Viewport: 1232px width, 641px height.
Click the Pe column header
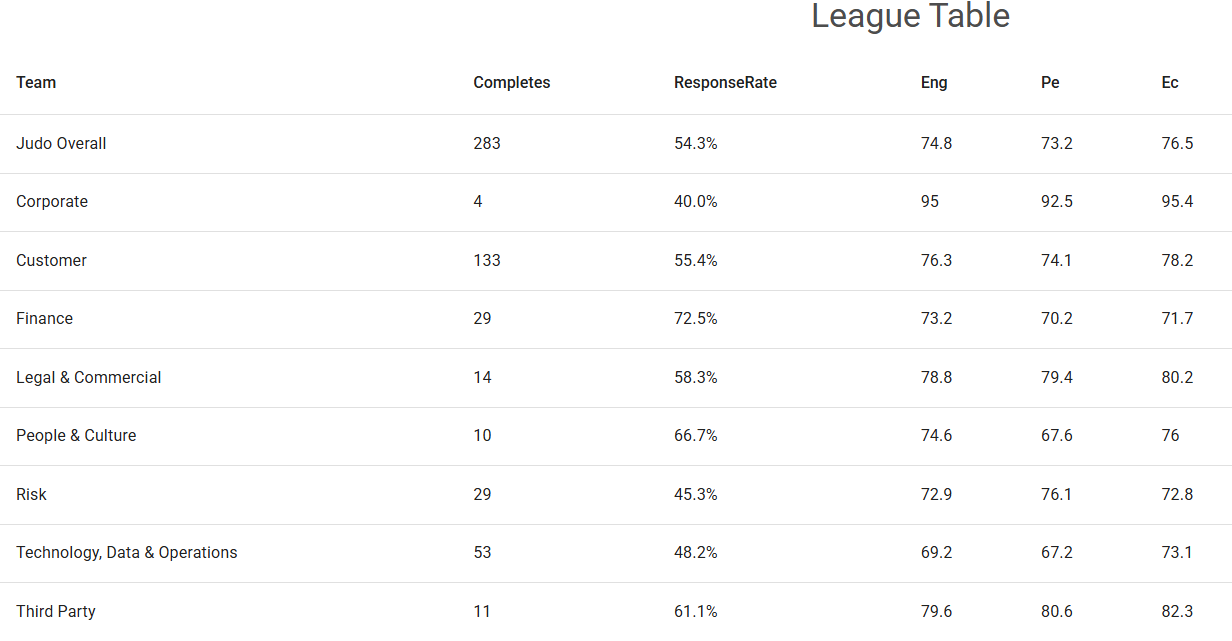[1049, 83]
